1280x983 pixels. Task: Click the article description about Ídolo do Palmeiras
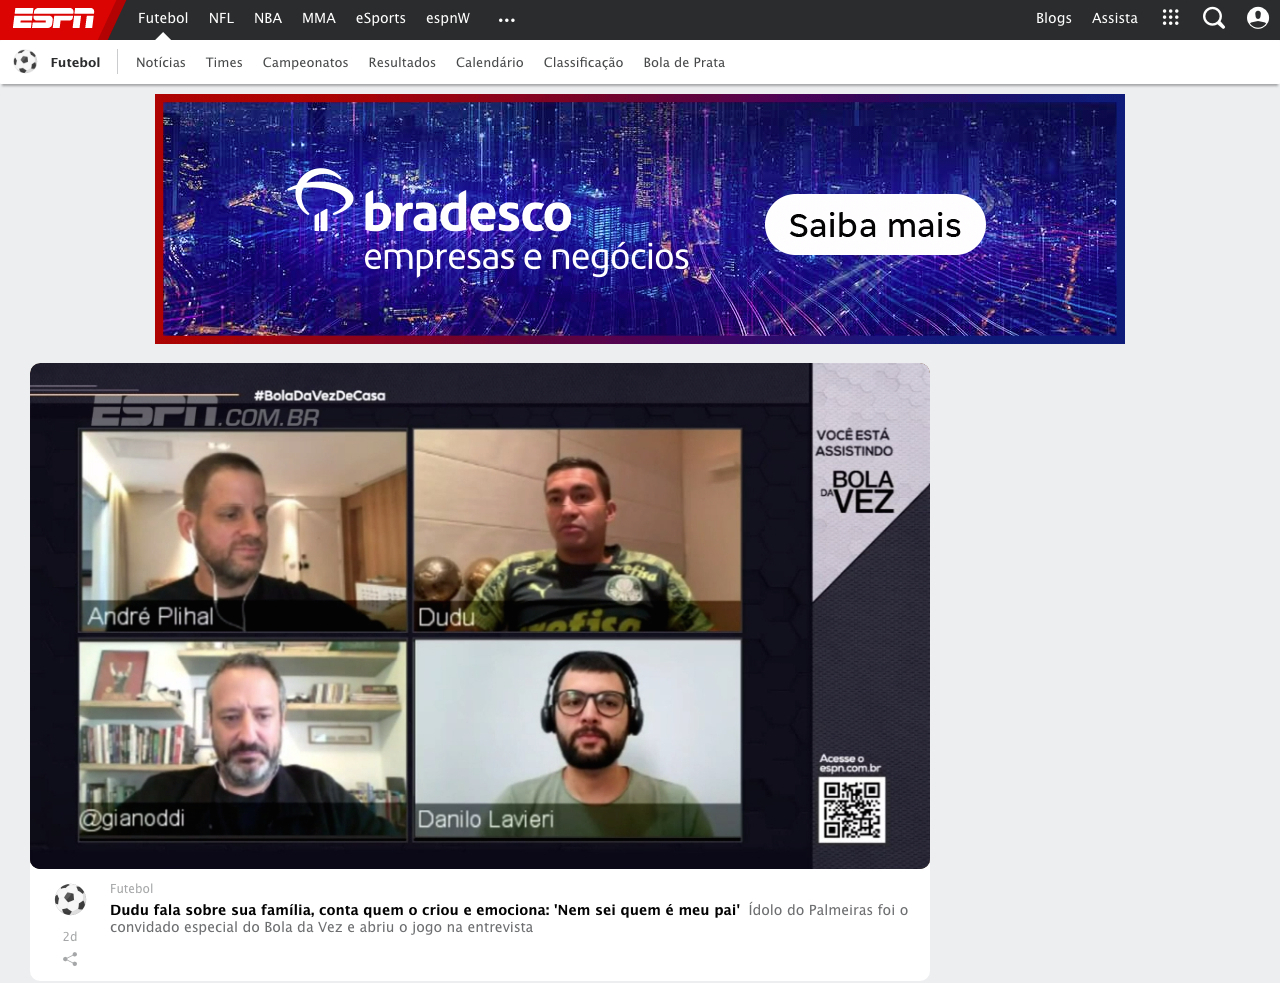click(509, 919)
